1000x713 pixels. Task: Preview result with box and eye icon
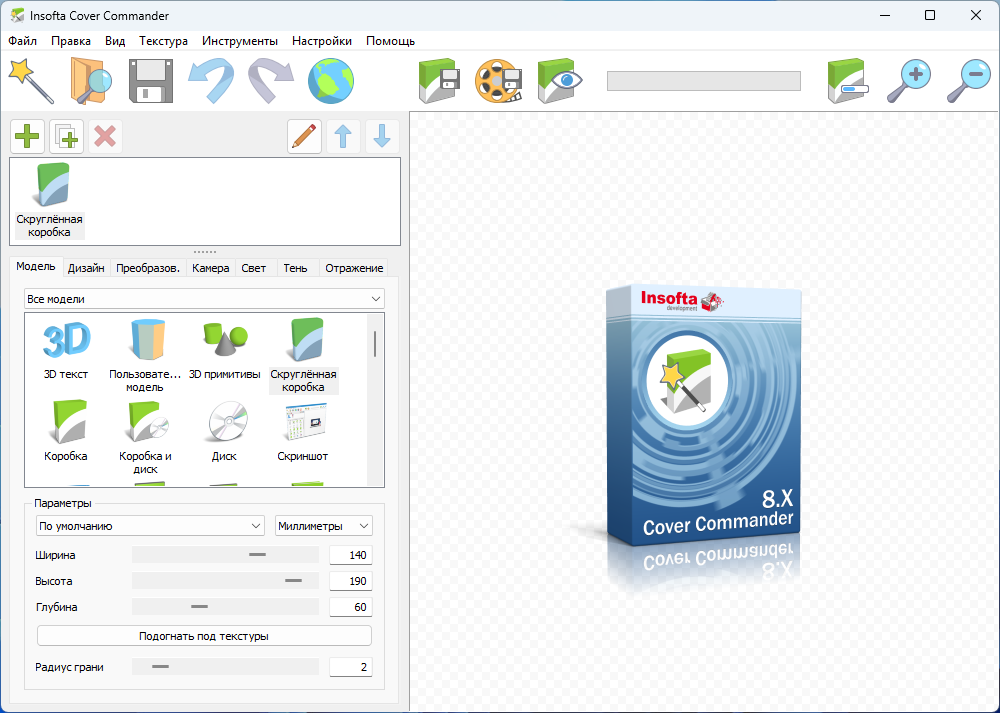tap(559, 80)
